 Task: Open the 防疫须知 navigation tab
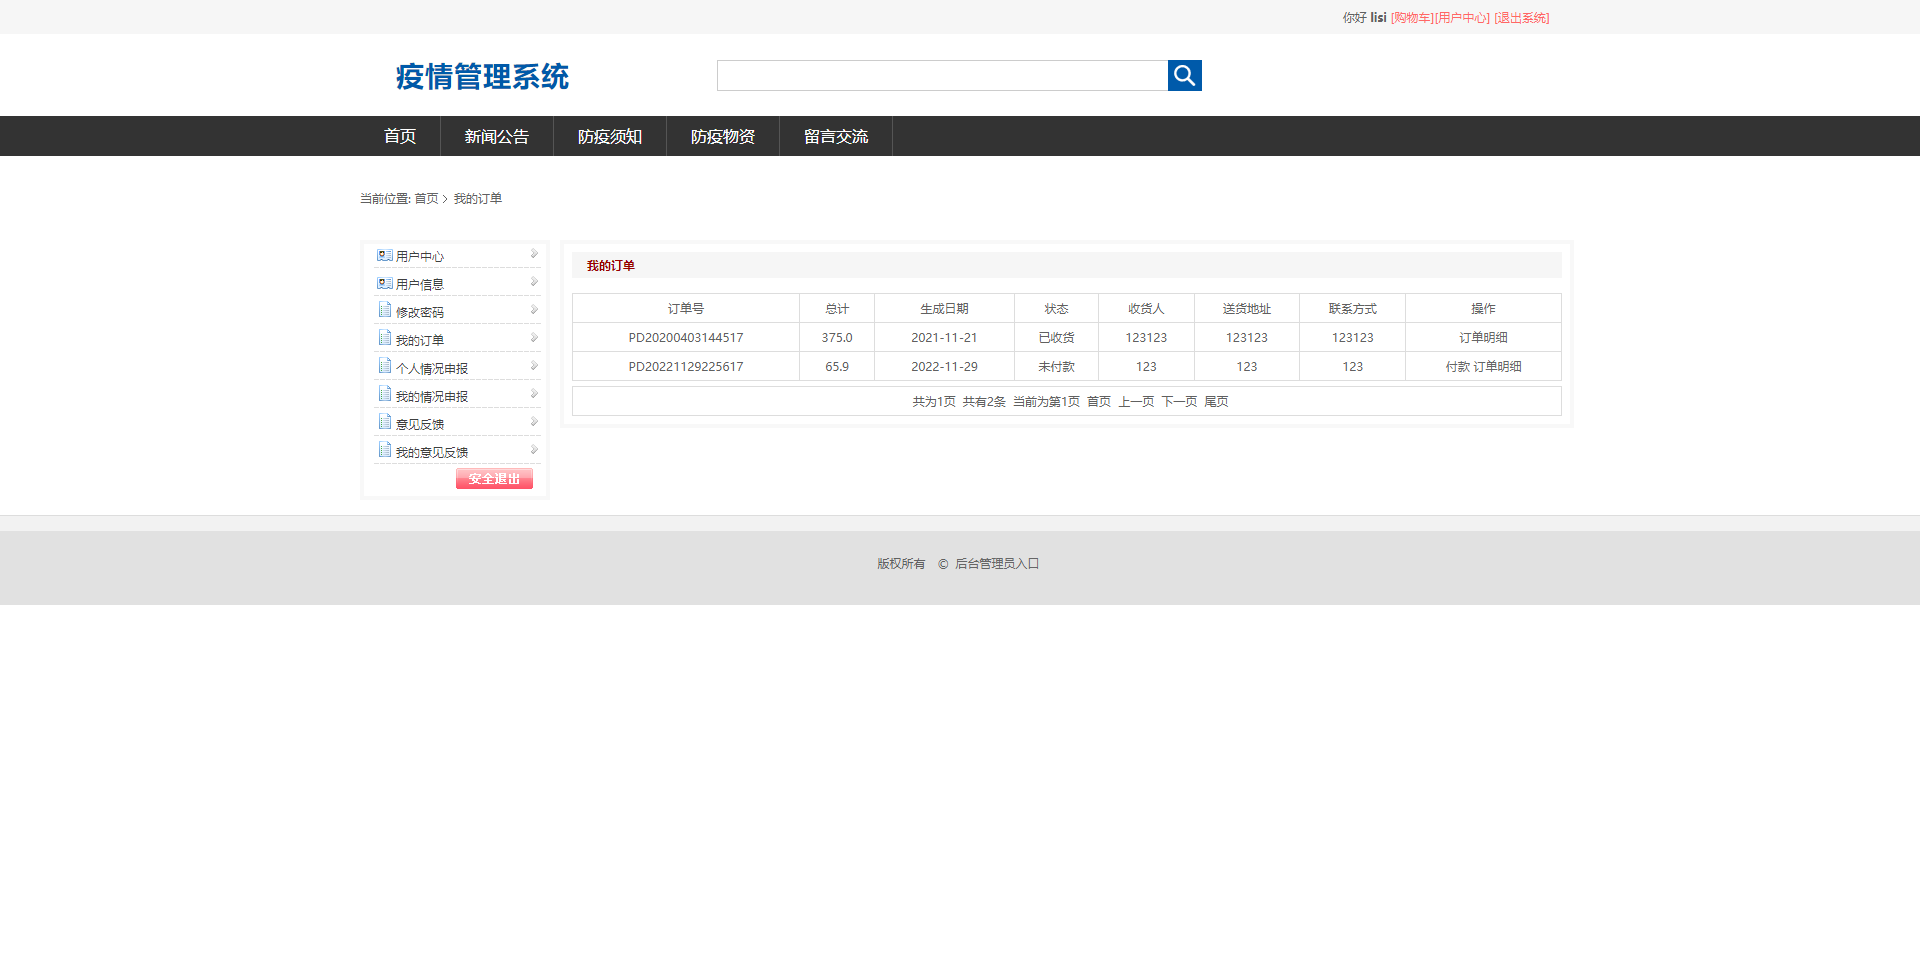click(610, 136)
